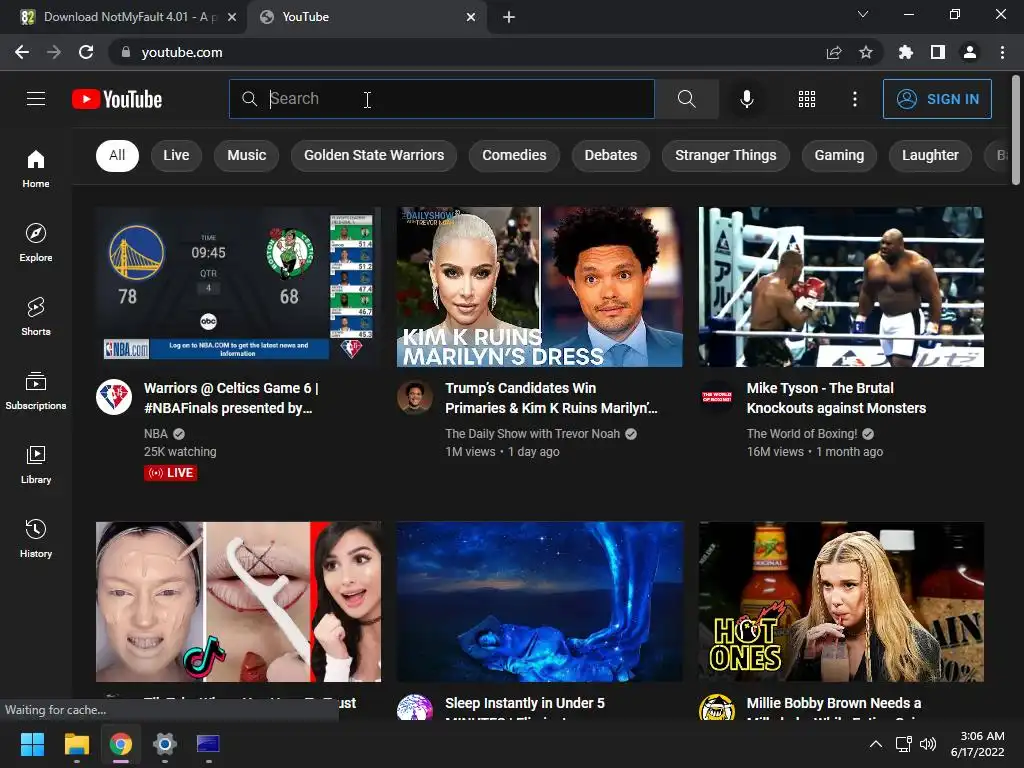Open Warriors @ Celtics Game 6 video title

[x=231, y=398]
